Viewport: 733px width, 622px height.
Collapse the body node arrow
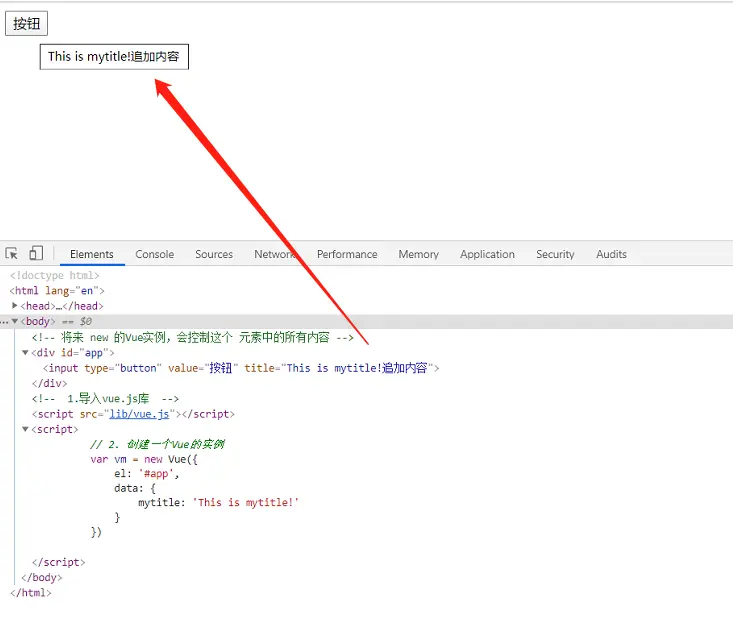(15, 321)
